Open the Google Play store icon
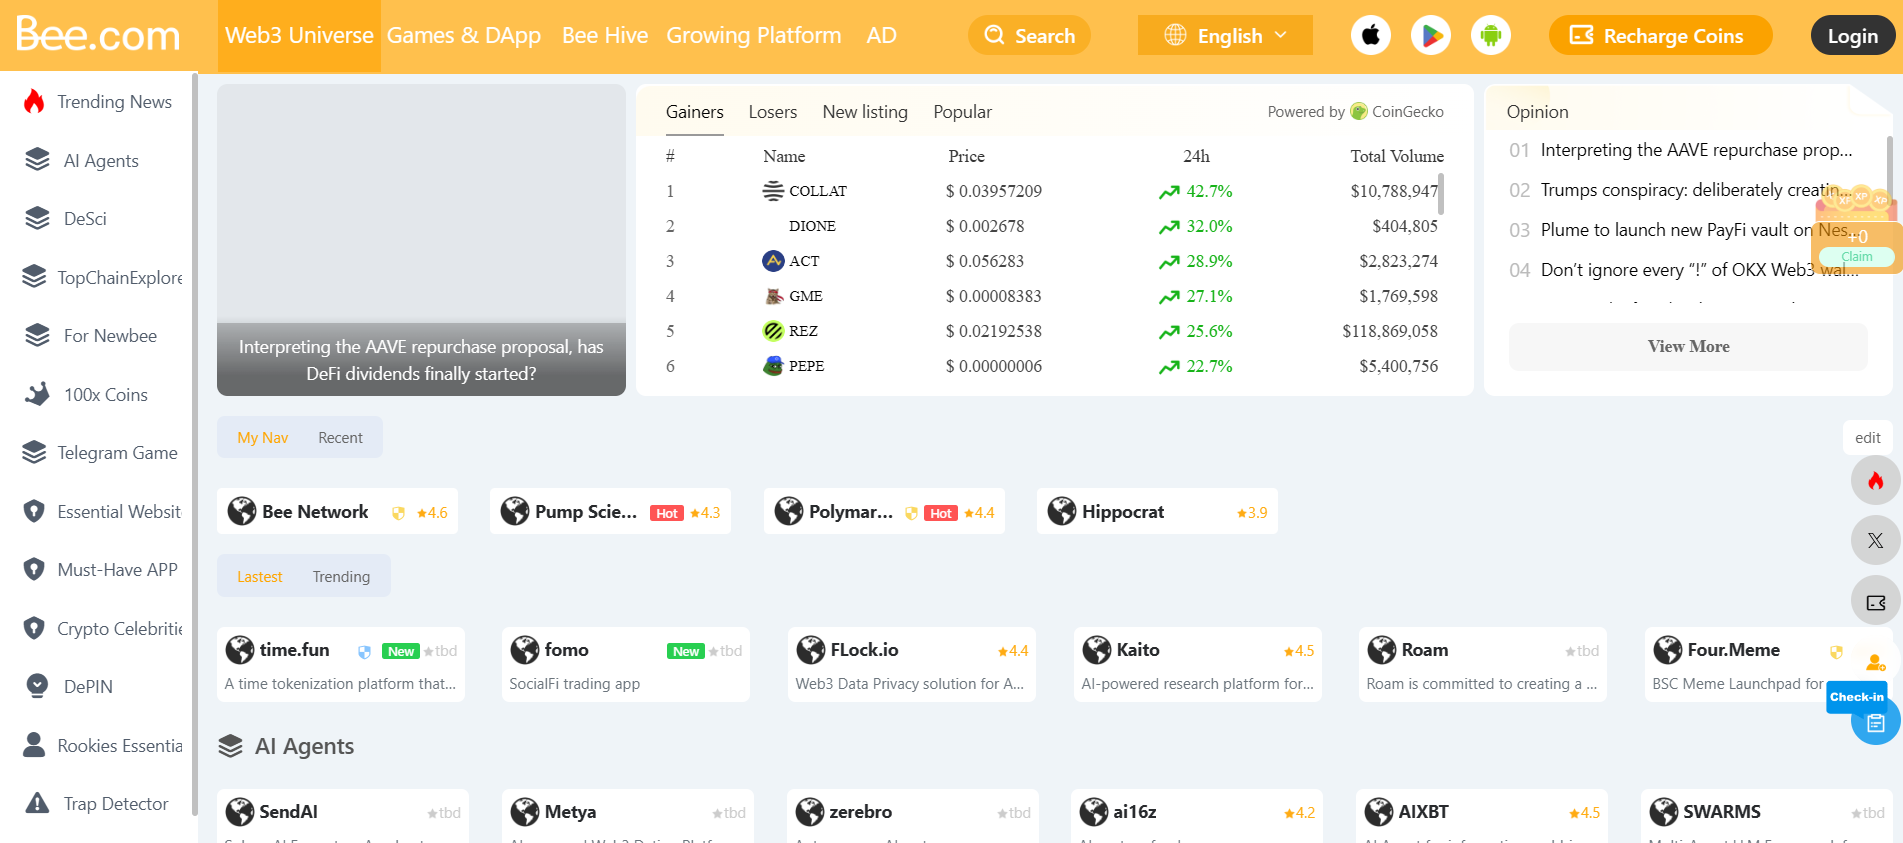This screenshot has width=1903, height=843. [1431, 36]
